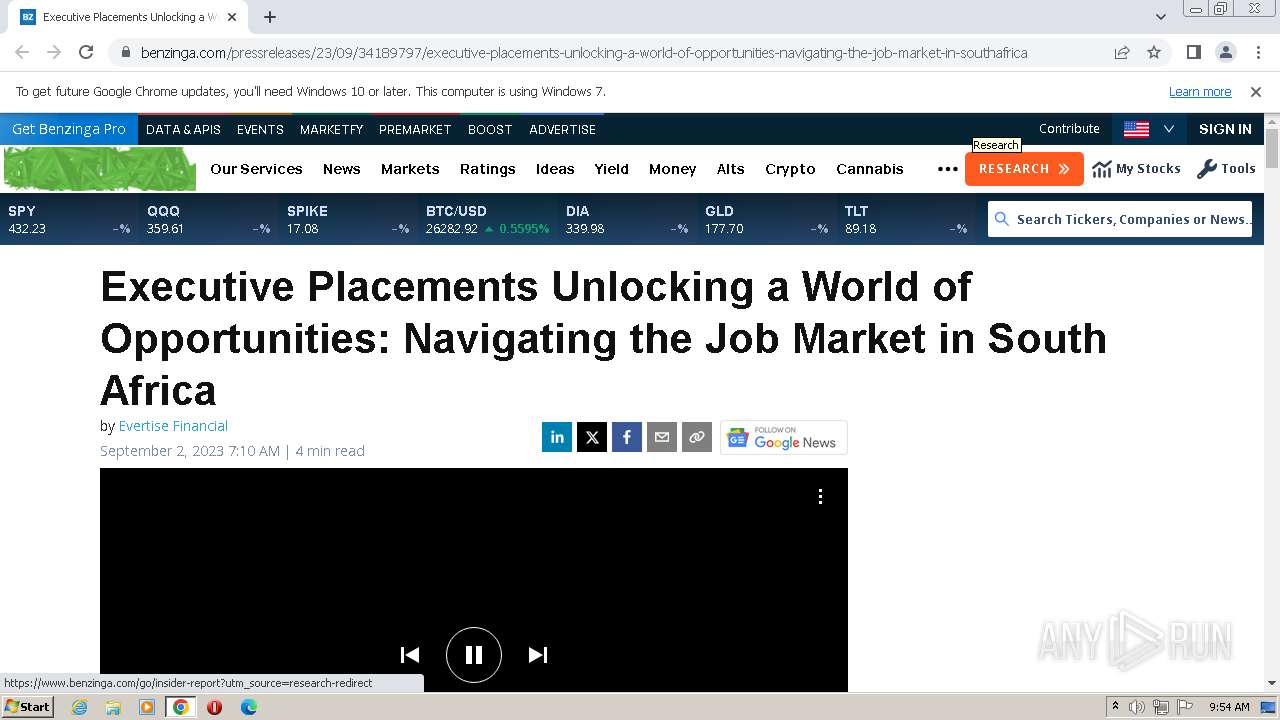Open video player three-dot options menu
This screenshot has width=1280, height=720.
coord(820,497)
